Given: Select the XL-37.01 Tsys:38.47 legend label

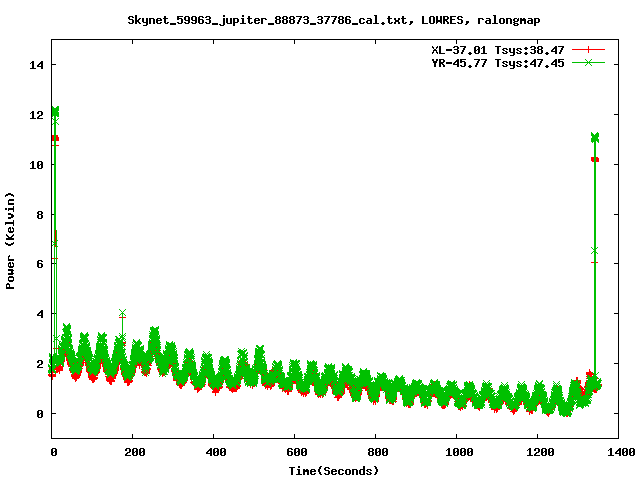Looking at the screenshot, I should [498, 50].
